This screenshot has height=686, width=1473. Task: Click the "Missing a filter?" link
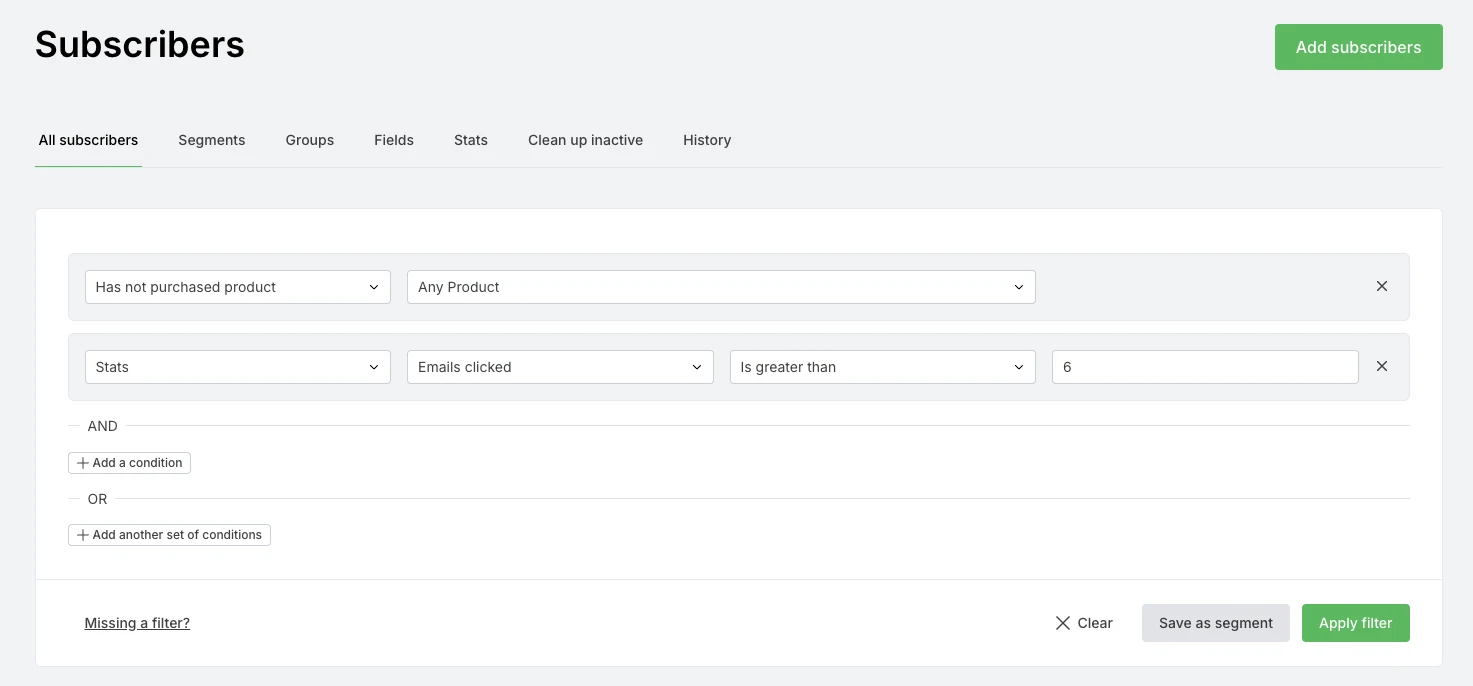point(137,622)
